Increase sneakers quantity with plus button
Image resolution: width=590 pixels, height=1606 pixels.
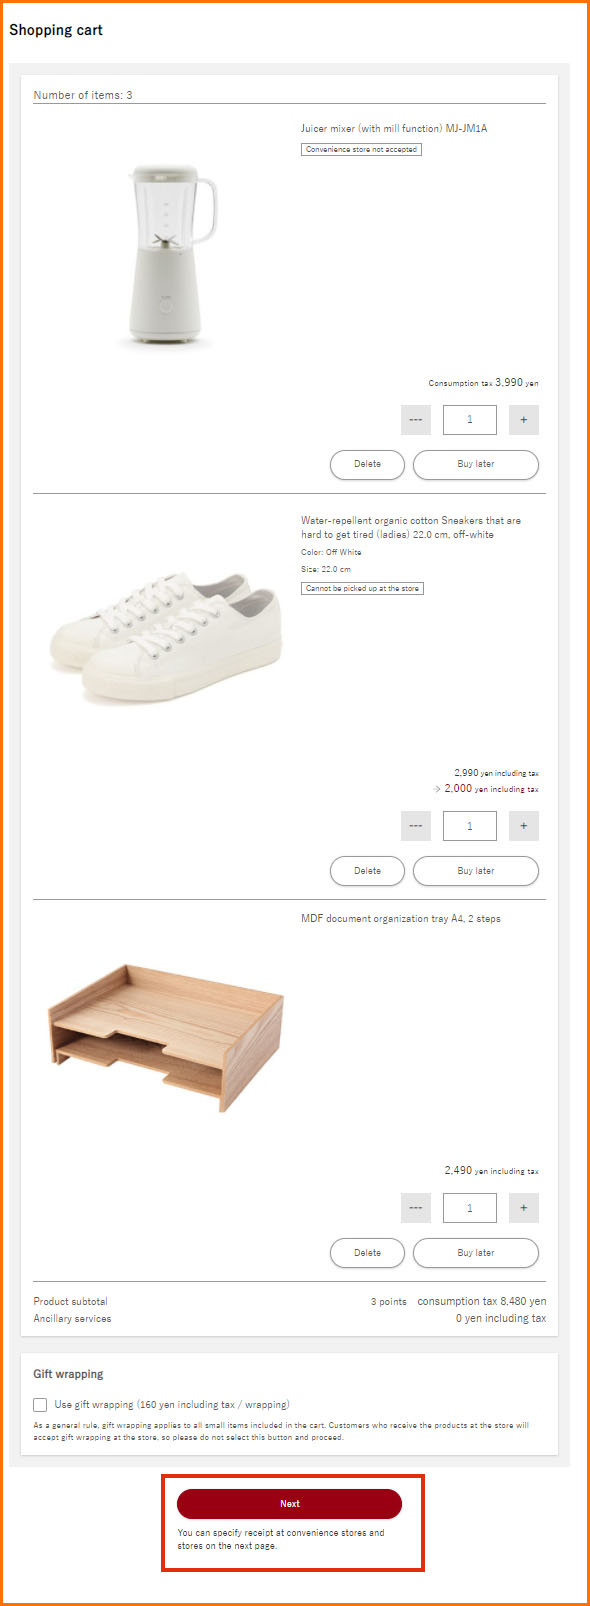pyautogui.click(x=524, y=826)
